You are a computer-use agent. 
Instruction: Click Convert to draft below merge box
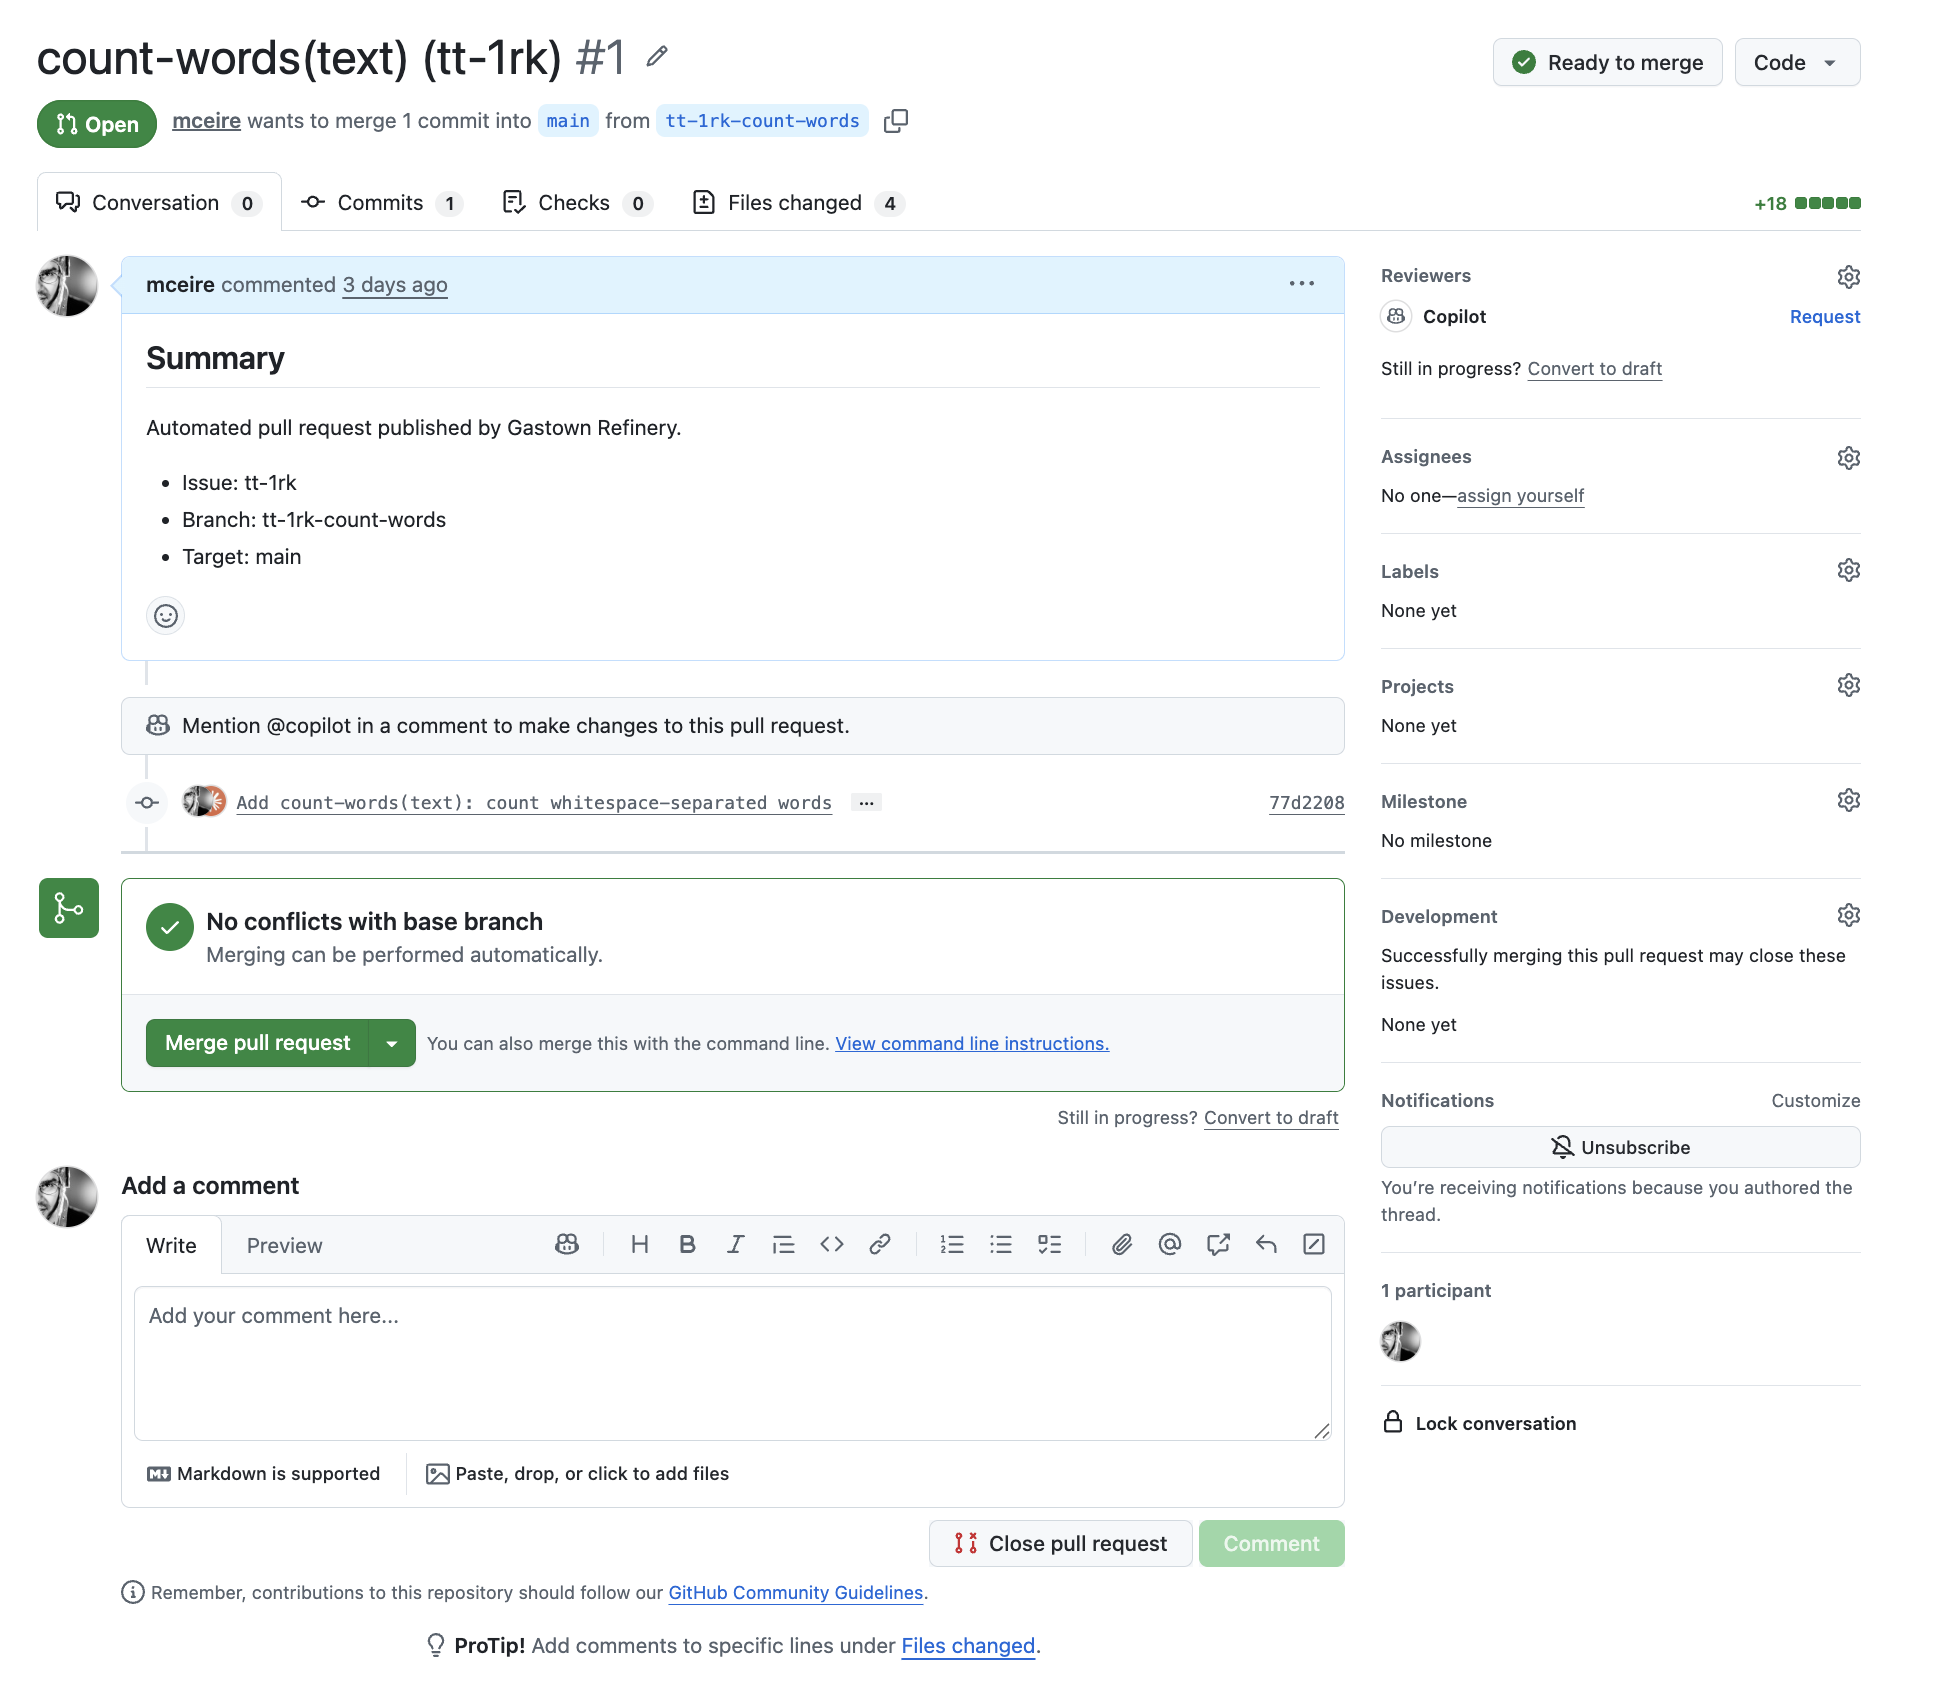pyautogui.click(x=1271, y=1118)
